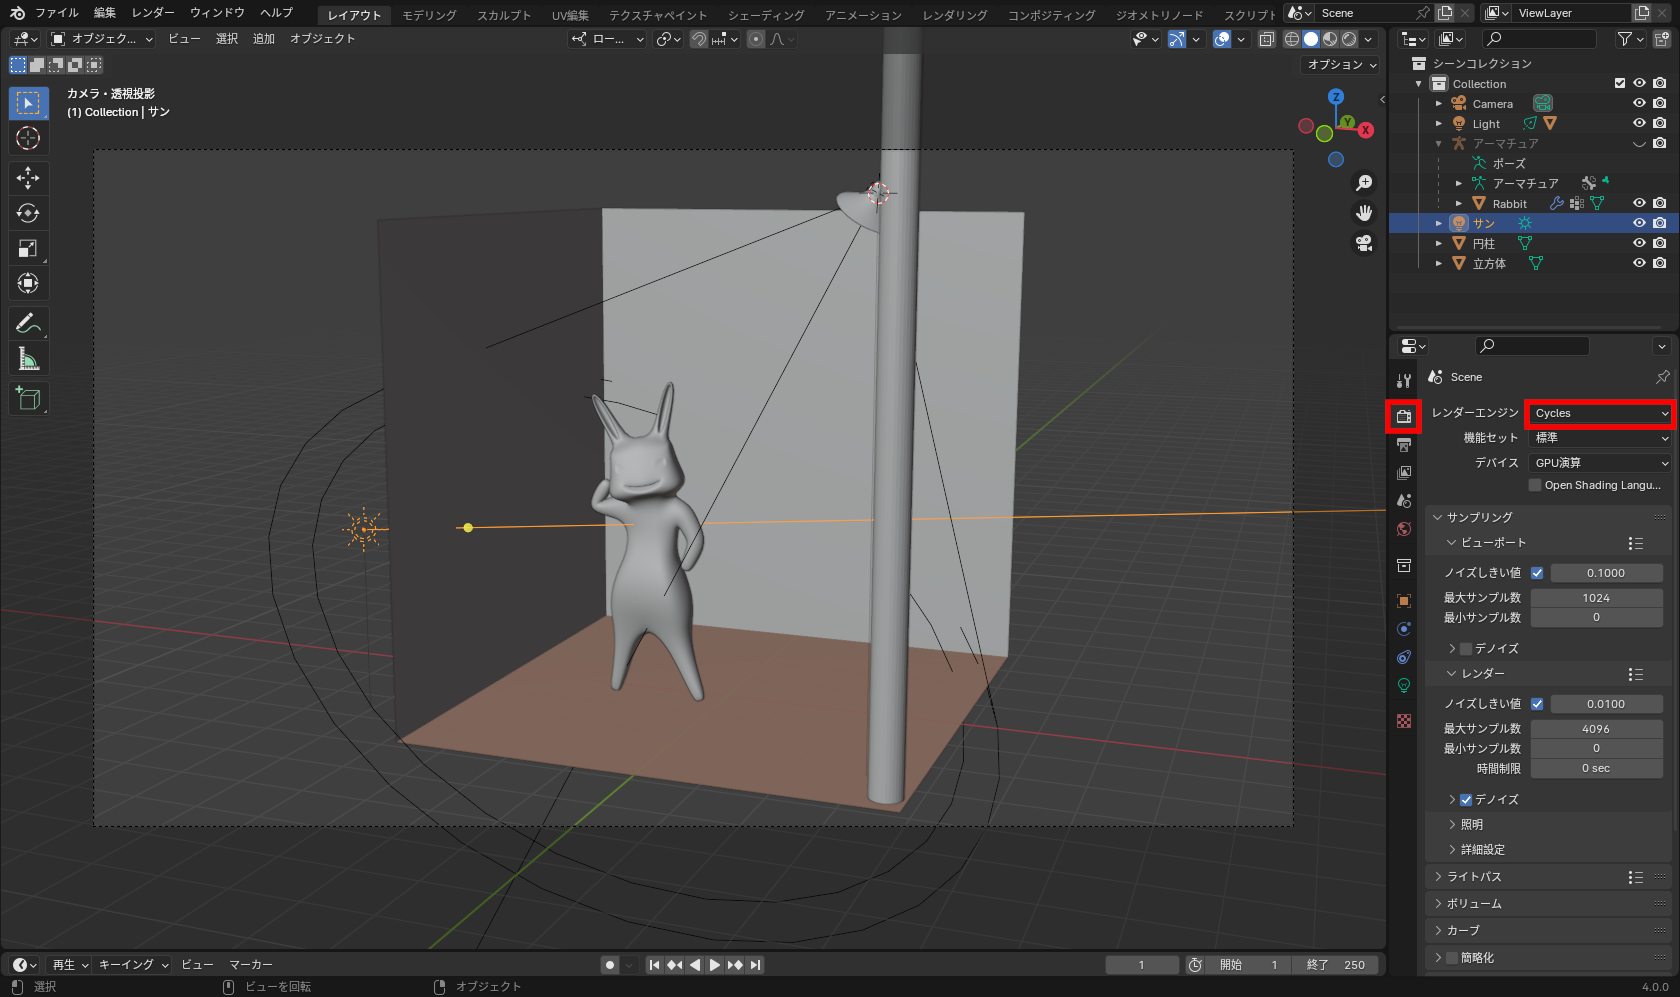Open the outliner filter funnel
Screen dimensions: 1680x997
(1625, 39)
